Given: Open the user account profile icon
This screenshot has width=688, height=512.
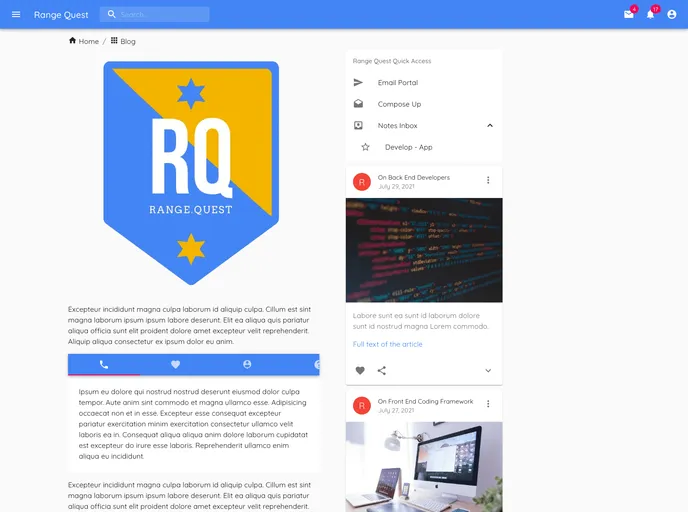Looking at the screenshot, I should click(x=672, y=14).
